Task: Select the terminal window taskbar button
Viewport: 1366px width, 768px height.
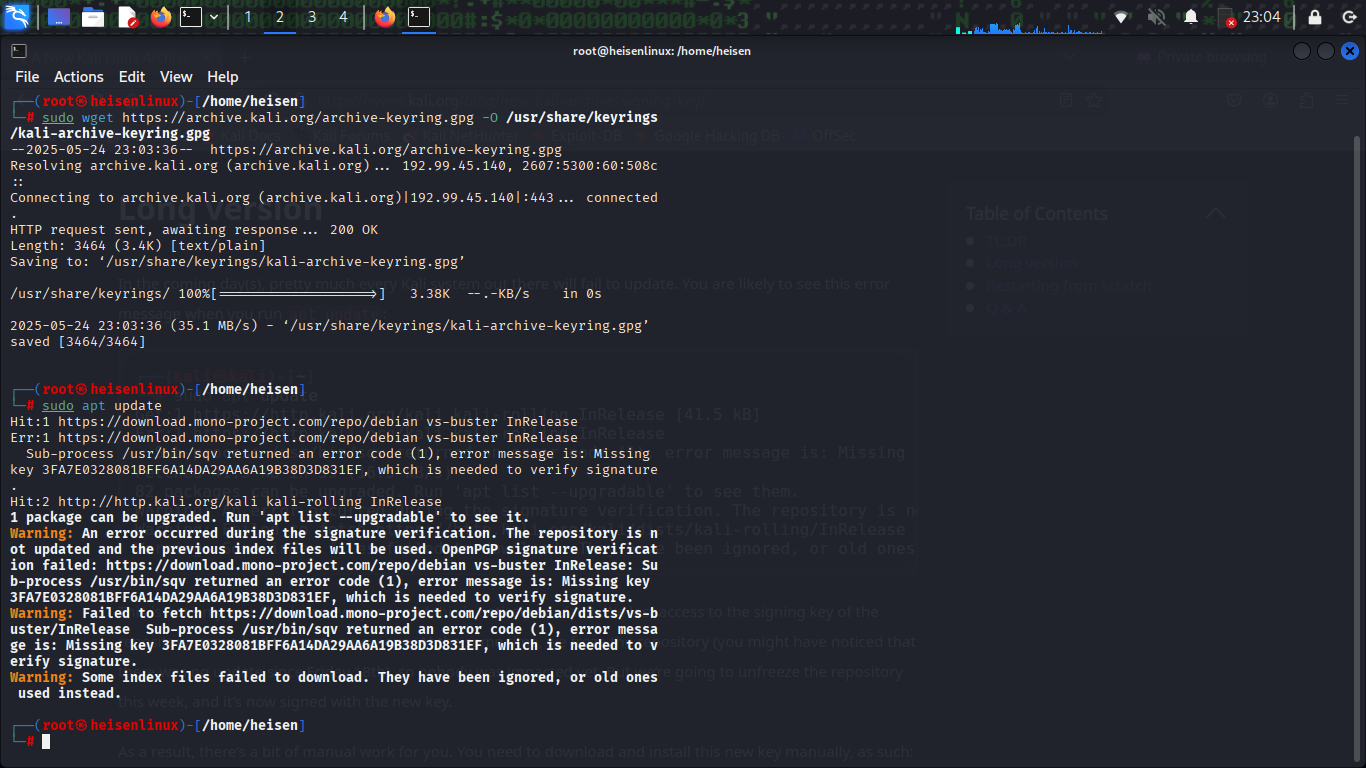Action: 419,17
